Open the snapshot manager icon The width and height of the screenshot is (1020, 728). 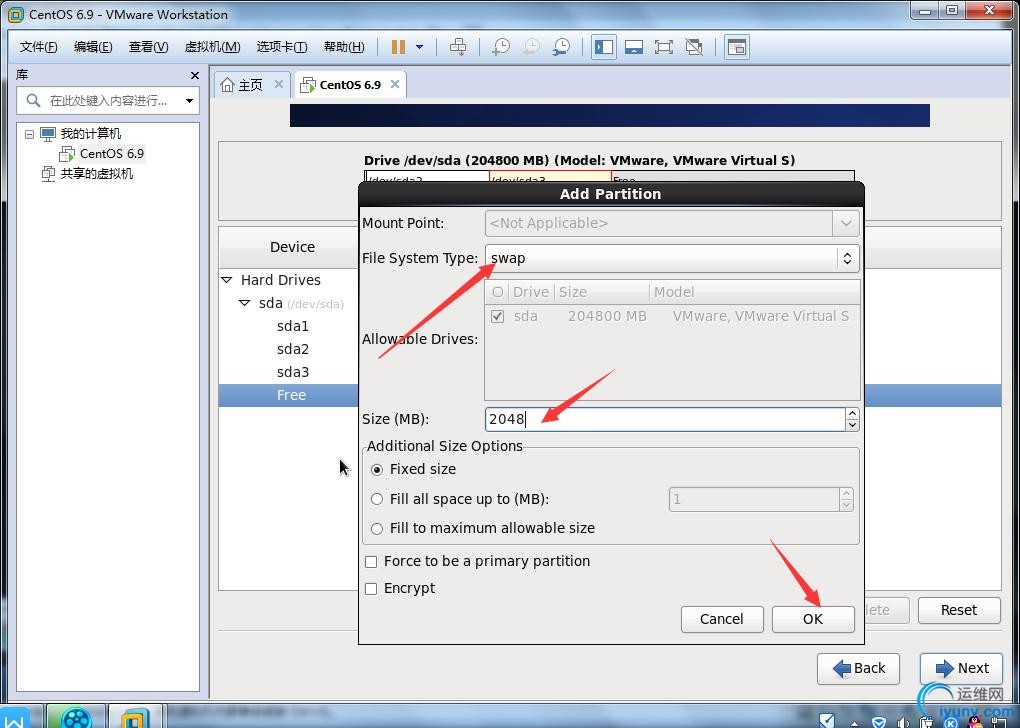[561, 47]
